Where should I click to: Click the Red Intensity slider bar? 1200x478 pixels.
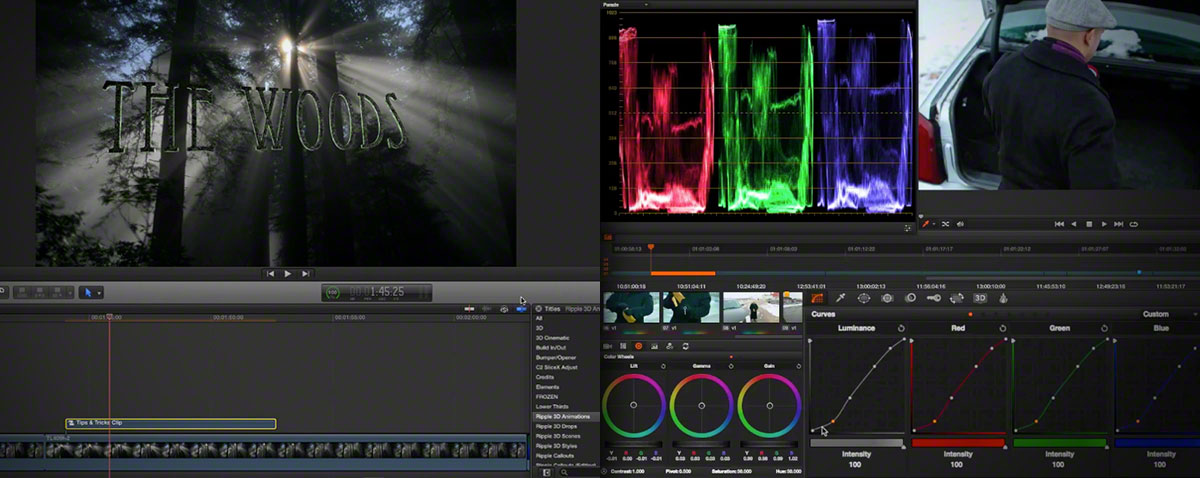click(958, 442)
